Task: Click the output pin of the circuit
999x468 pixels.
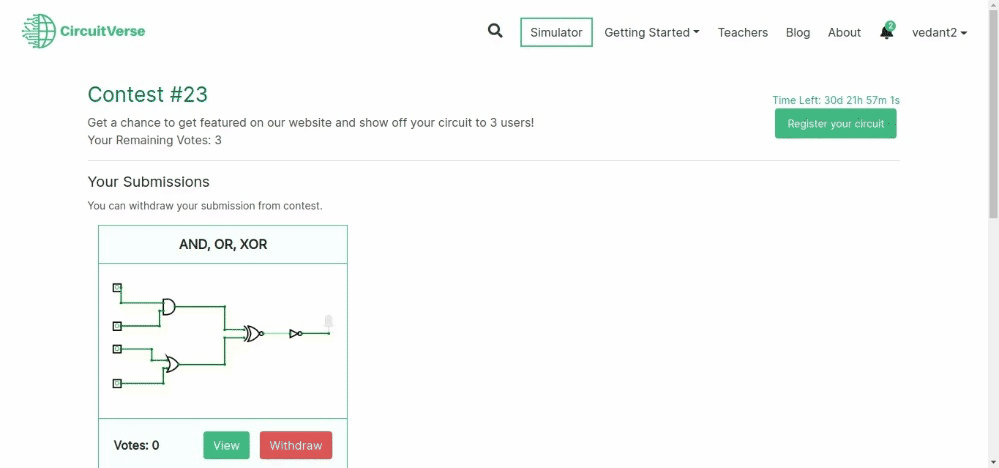Action: [x=328, y=322]
